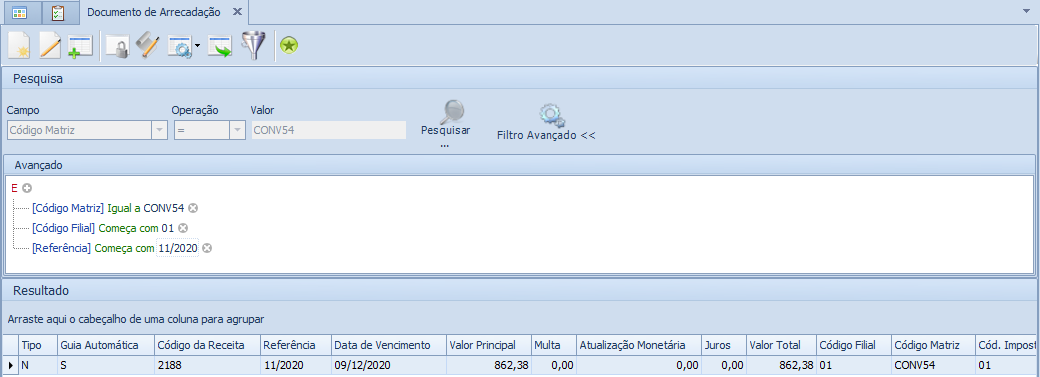1040x377 pixels.
Task: Click the green star favorite icon
Action: click(289, 46)
